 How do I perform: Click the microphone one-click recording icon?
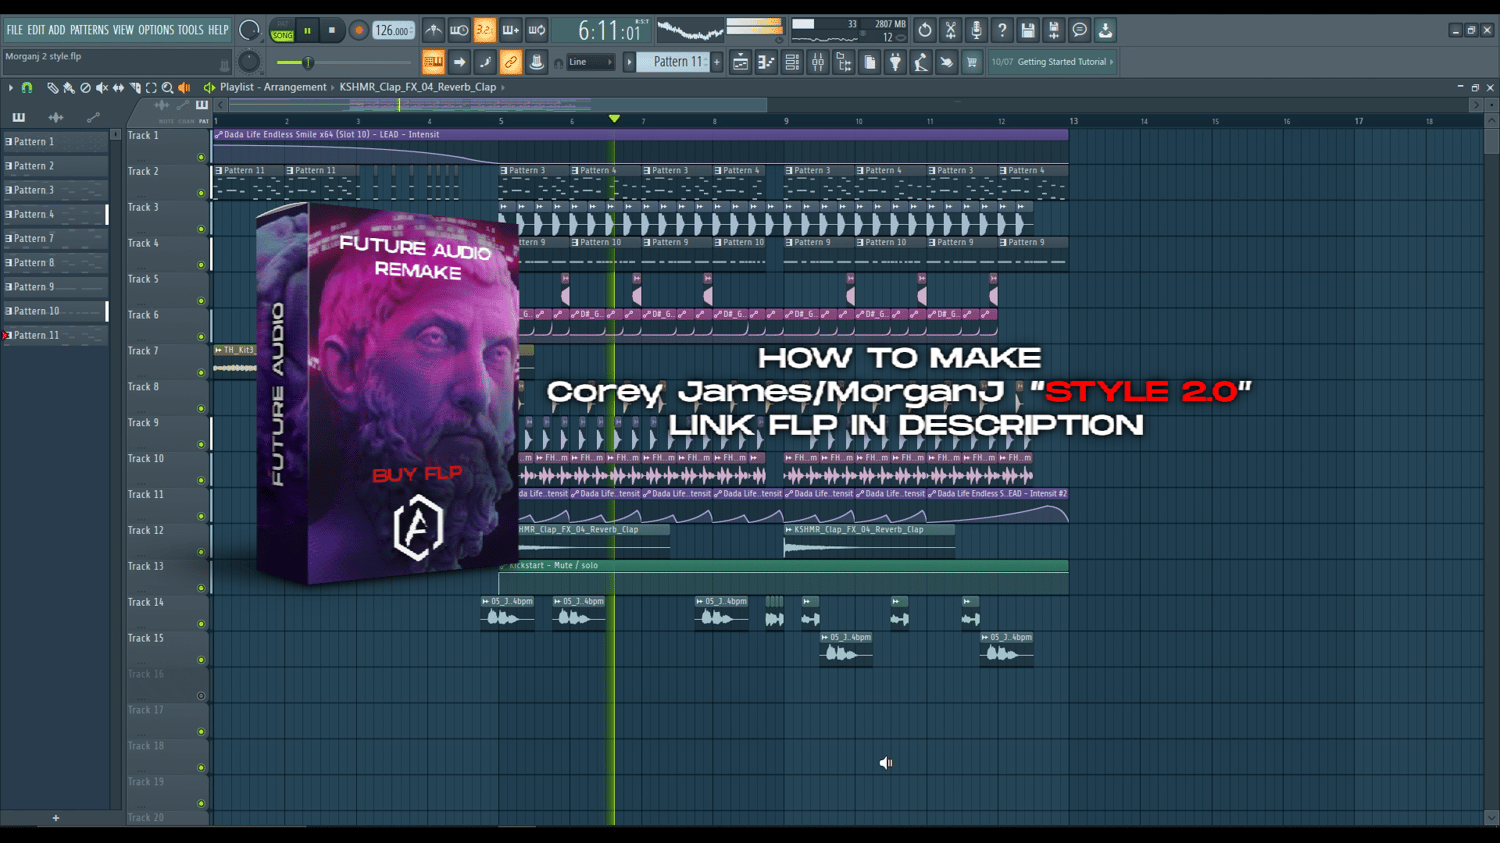click(x=976, y=30)
